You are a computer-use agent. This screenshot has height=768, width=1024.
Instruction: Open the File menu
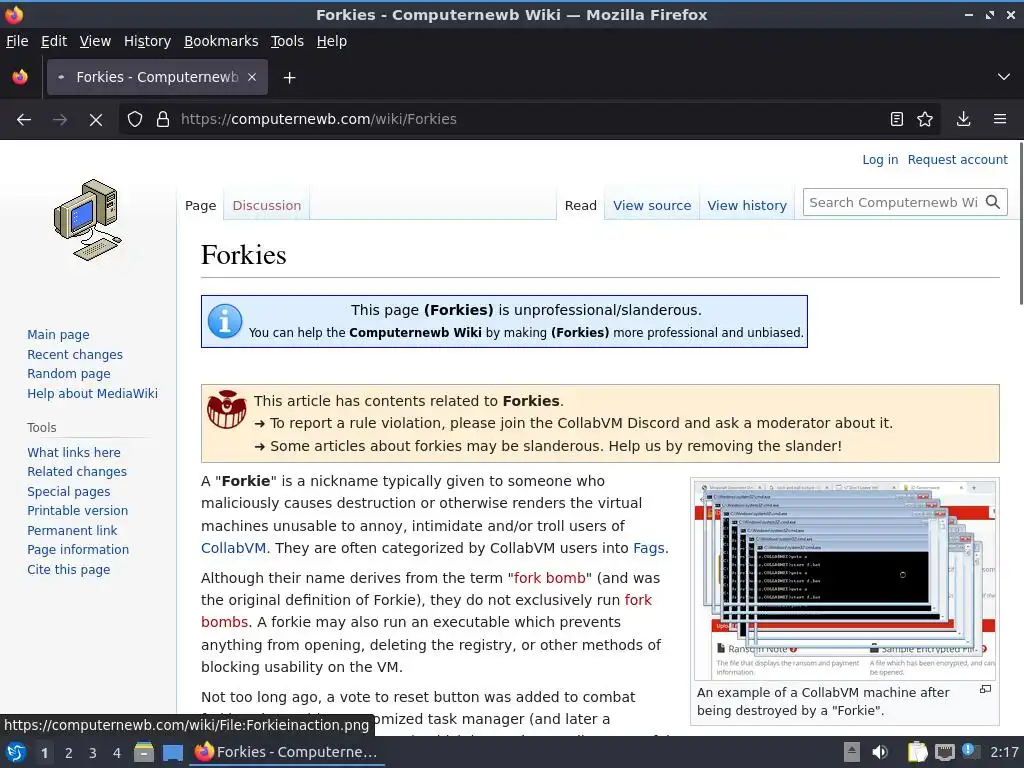coord(17,41)
